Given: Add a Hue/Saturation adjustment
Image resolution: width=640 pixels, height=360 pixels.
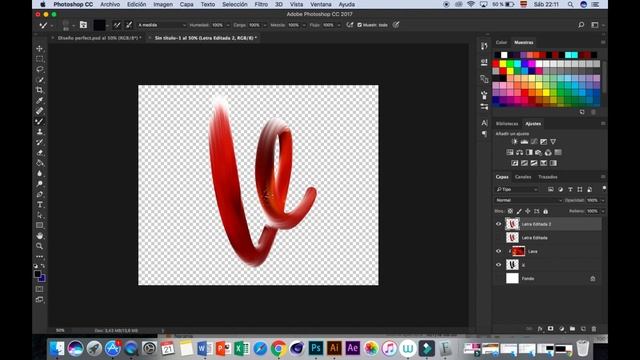Looking at the screenshot, I should click(510, 152).
